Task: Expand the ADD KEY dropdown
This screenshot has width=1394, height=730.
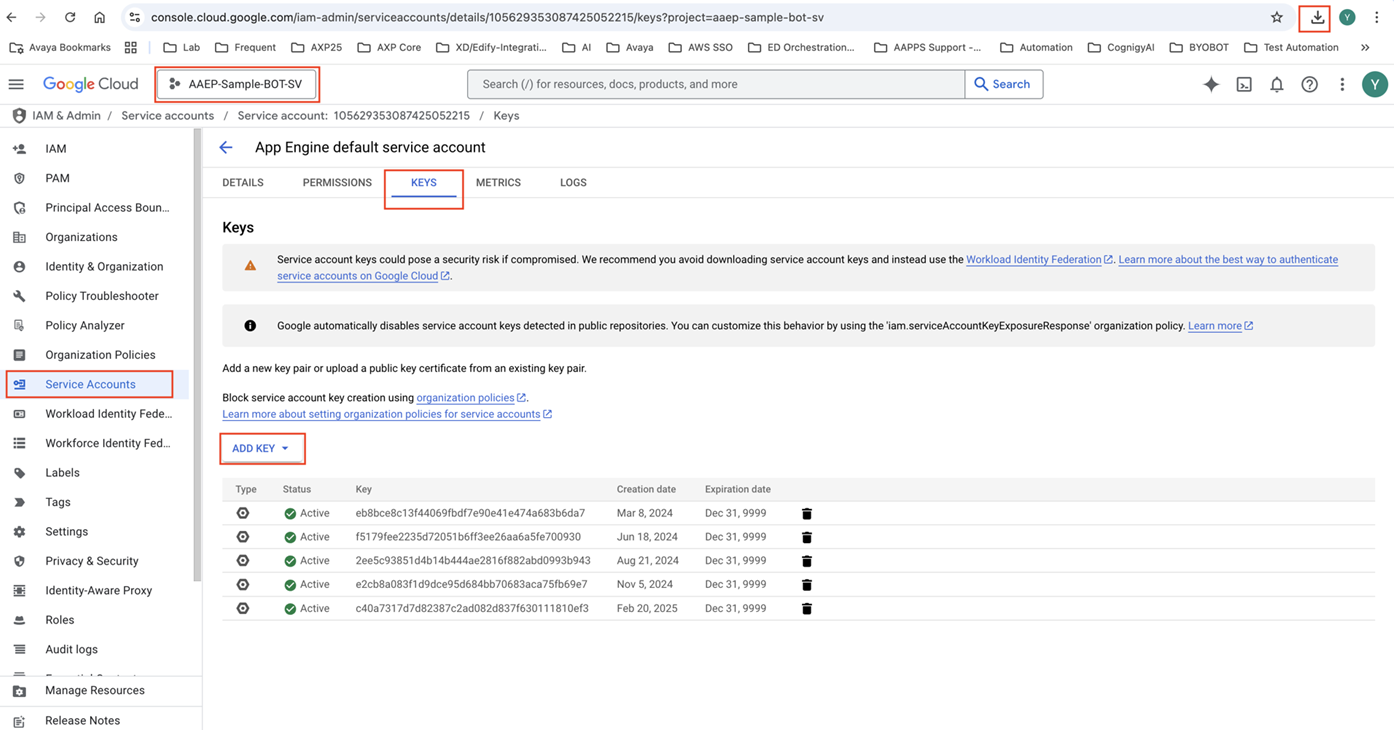Action: click(261, 449)
